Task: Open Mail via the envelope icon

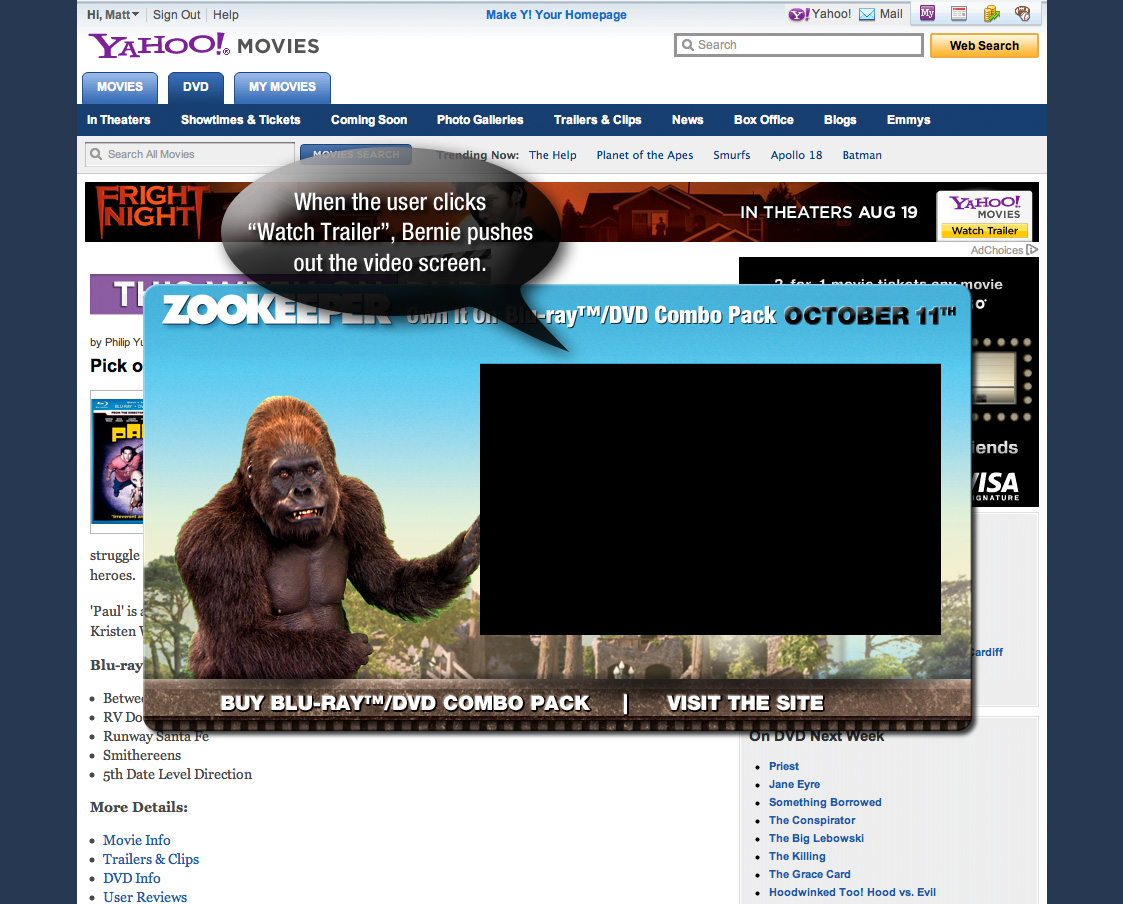Action: pos(867,15)
